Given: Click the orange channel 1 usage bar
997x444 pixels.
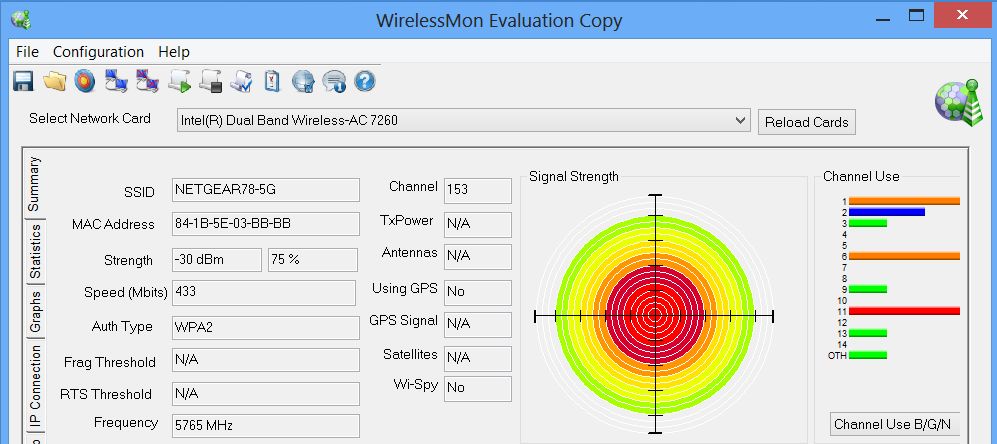Looking at the screenshot, I should [x=904, y=201].
